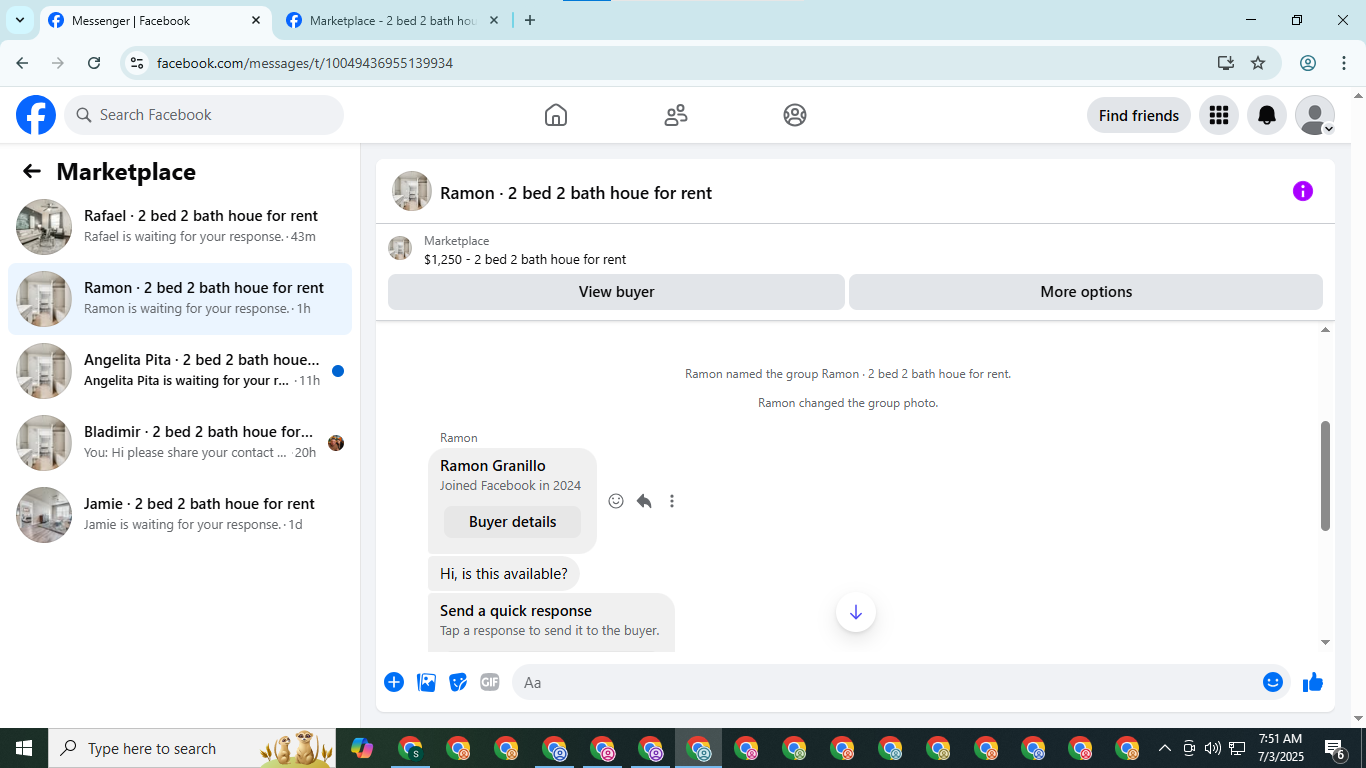Open more options for Ramon's message

pyautogui.click(x=672, y=501)
